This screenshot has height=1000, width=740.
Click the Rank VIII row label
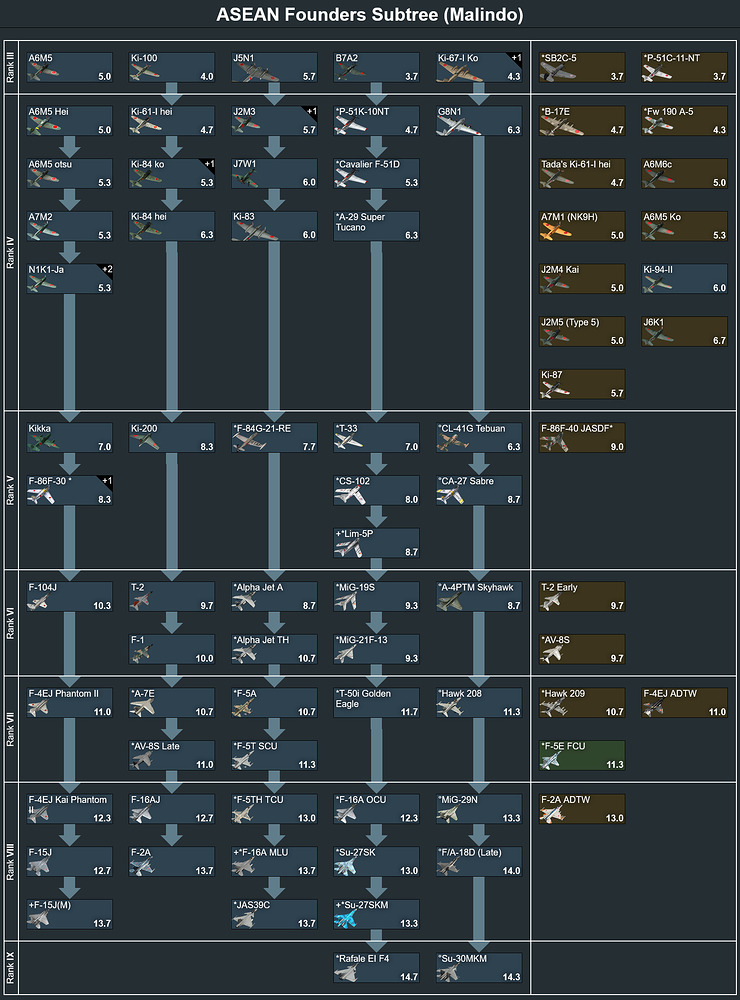click(x=11, y=861)
